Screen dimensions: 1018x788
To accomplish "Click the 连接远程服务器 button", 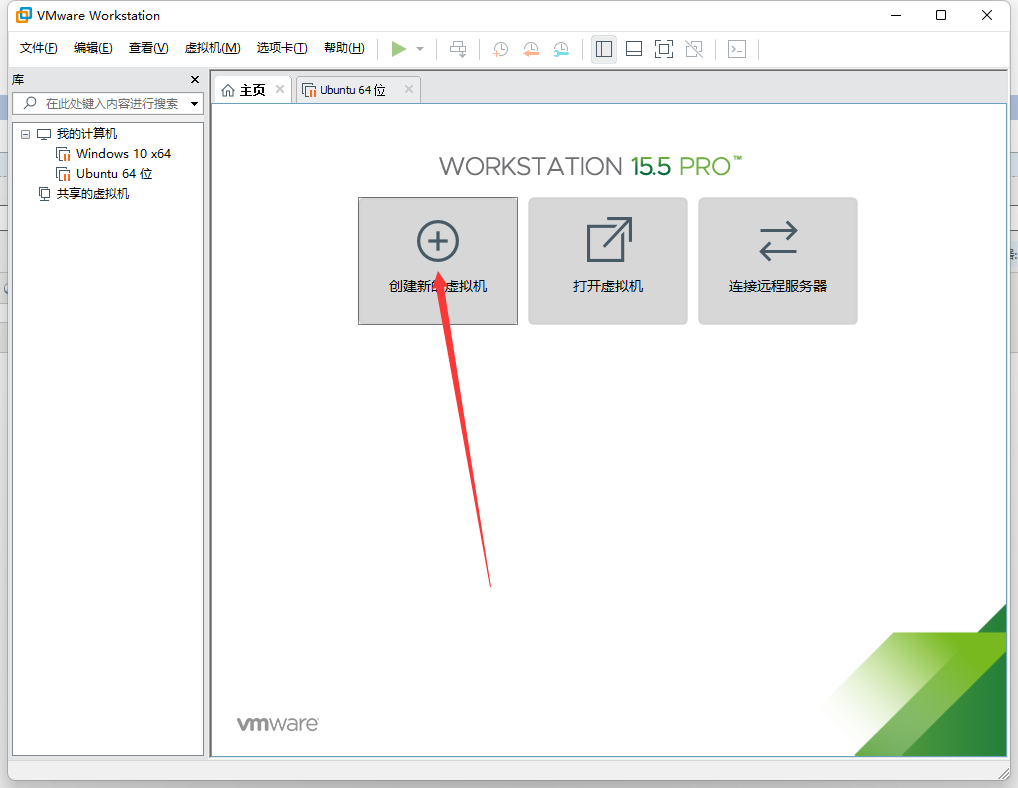I will [x=778, y=261].
